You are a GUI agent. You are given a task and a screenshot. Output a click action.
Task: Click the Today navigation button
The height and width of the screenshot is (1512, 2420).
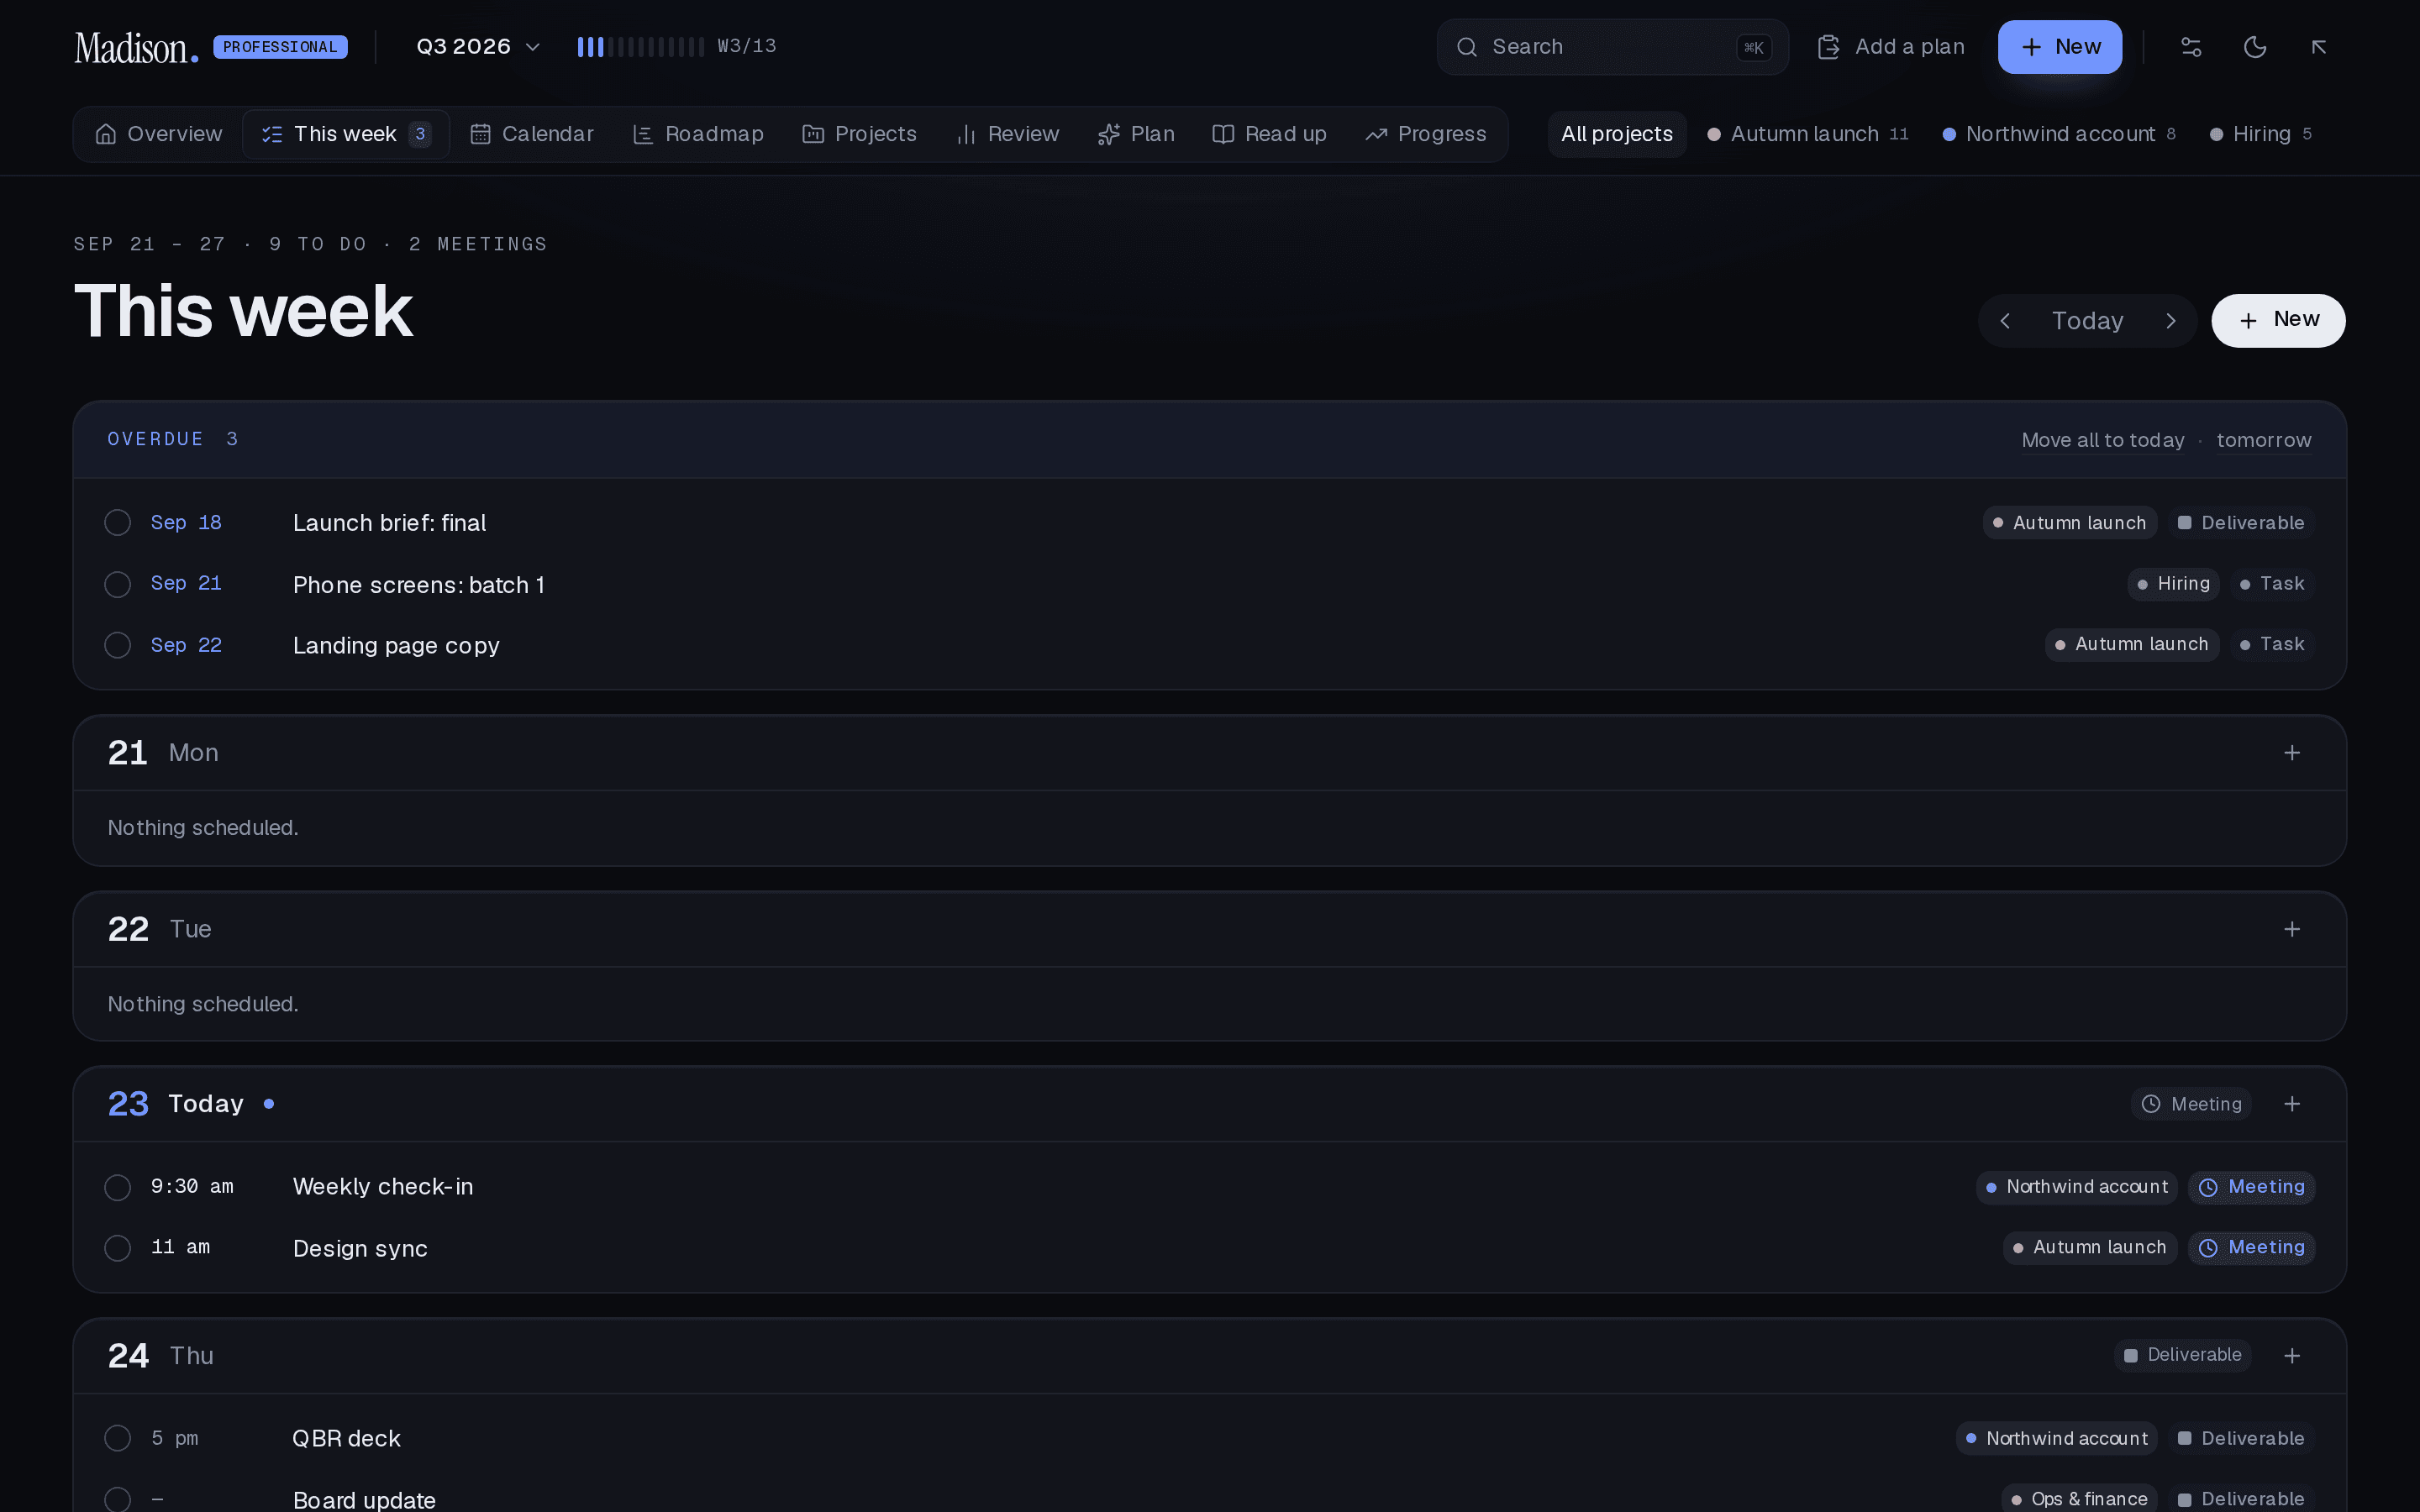2088,321
